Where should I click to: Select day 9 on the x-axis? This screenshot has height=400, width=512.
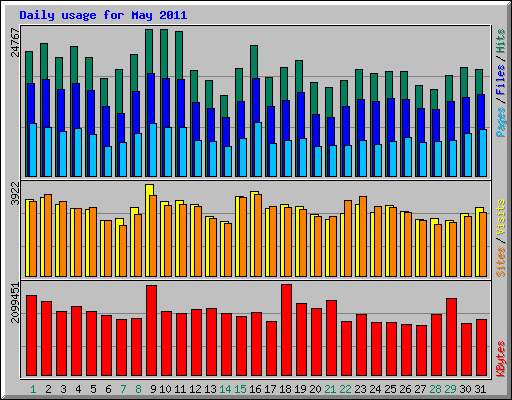(x=153, y=389)
